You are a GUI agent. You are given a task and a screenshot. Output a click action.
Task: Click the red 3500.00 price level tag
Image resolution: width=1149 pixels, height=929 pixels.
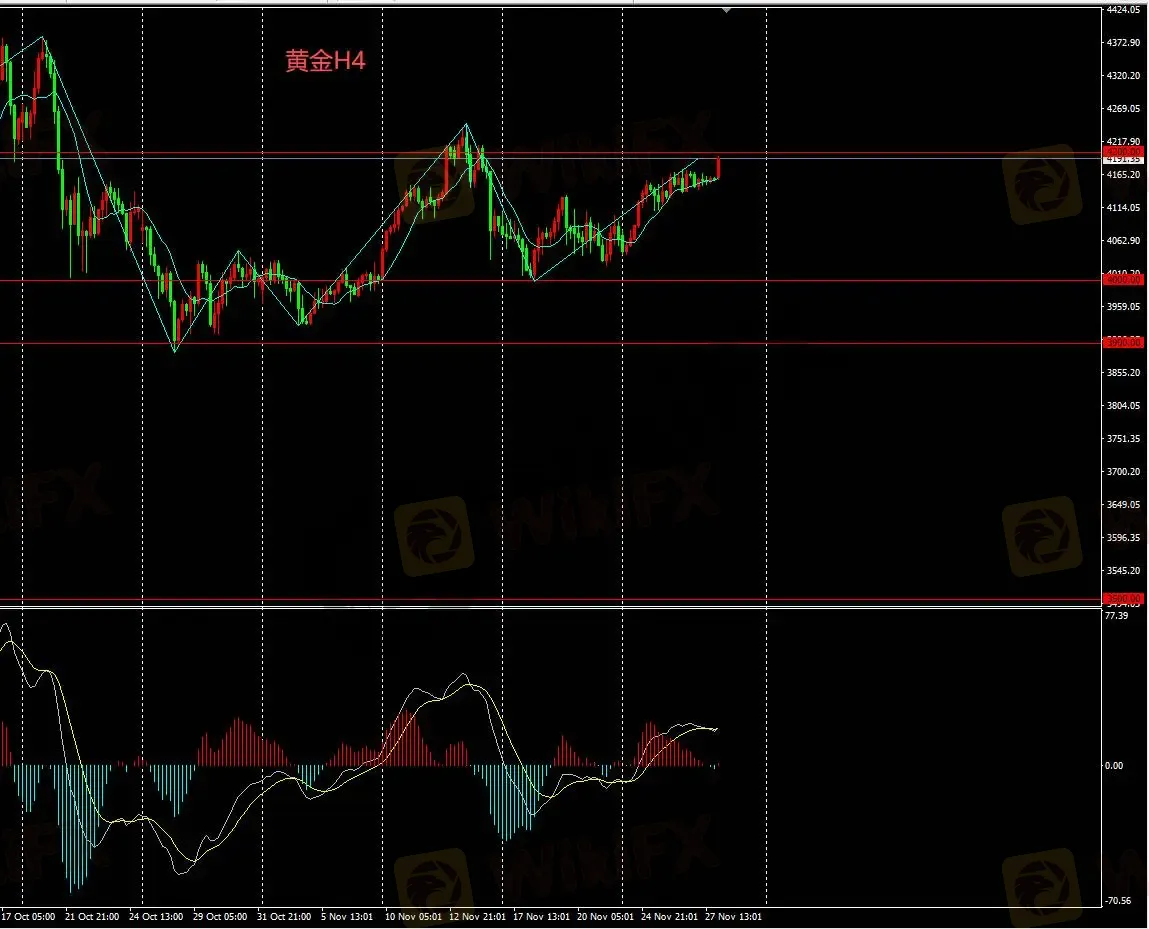click(1123, 598)
